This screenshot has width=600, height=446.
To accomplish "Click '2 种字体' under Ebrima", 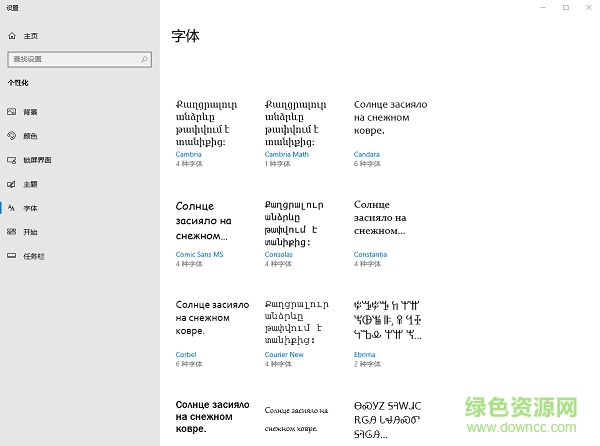I will pos(367,364).
